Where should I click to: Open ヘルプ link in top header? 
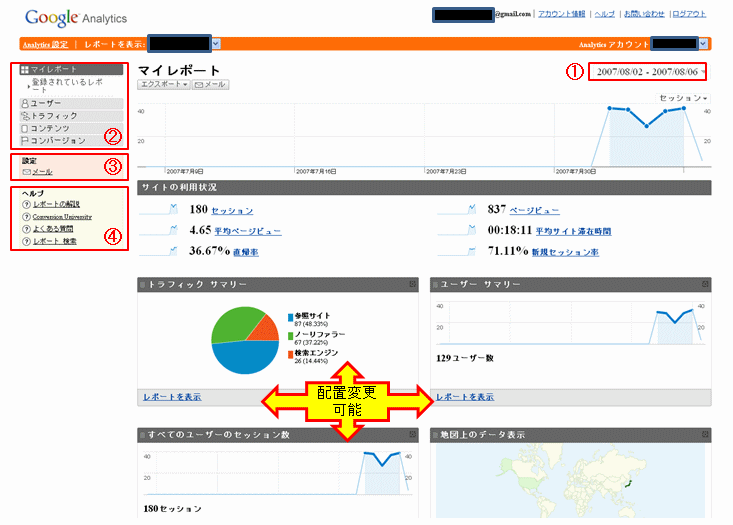pyautogui.click(x=604, y=14)
